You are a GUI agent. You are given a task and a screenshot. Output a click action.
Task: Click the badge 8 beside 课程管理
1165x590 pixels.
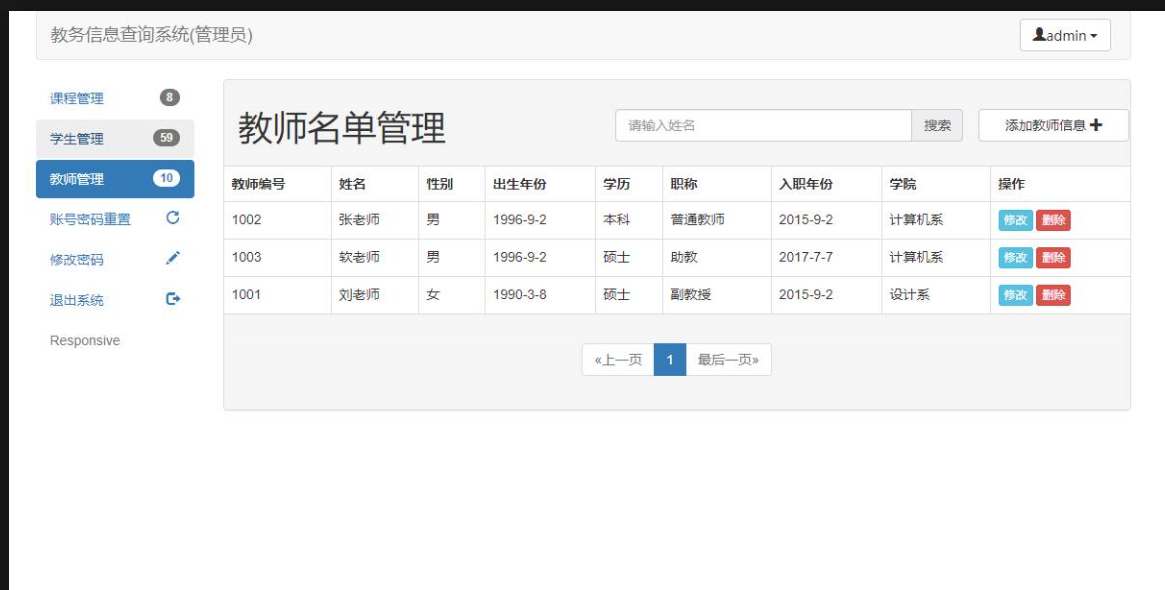(x=169, y=97)
